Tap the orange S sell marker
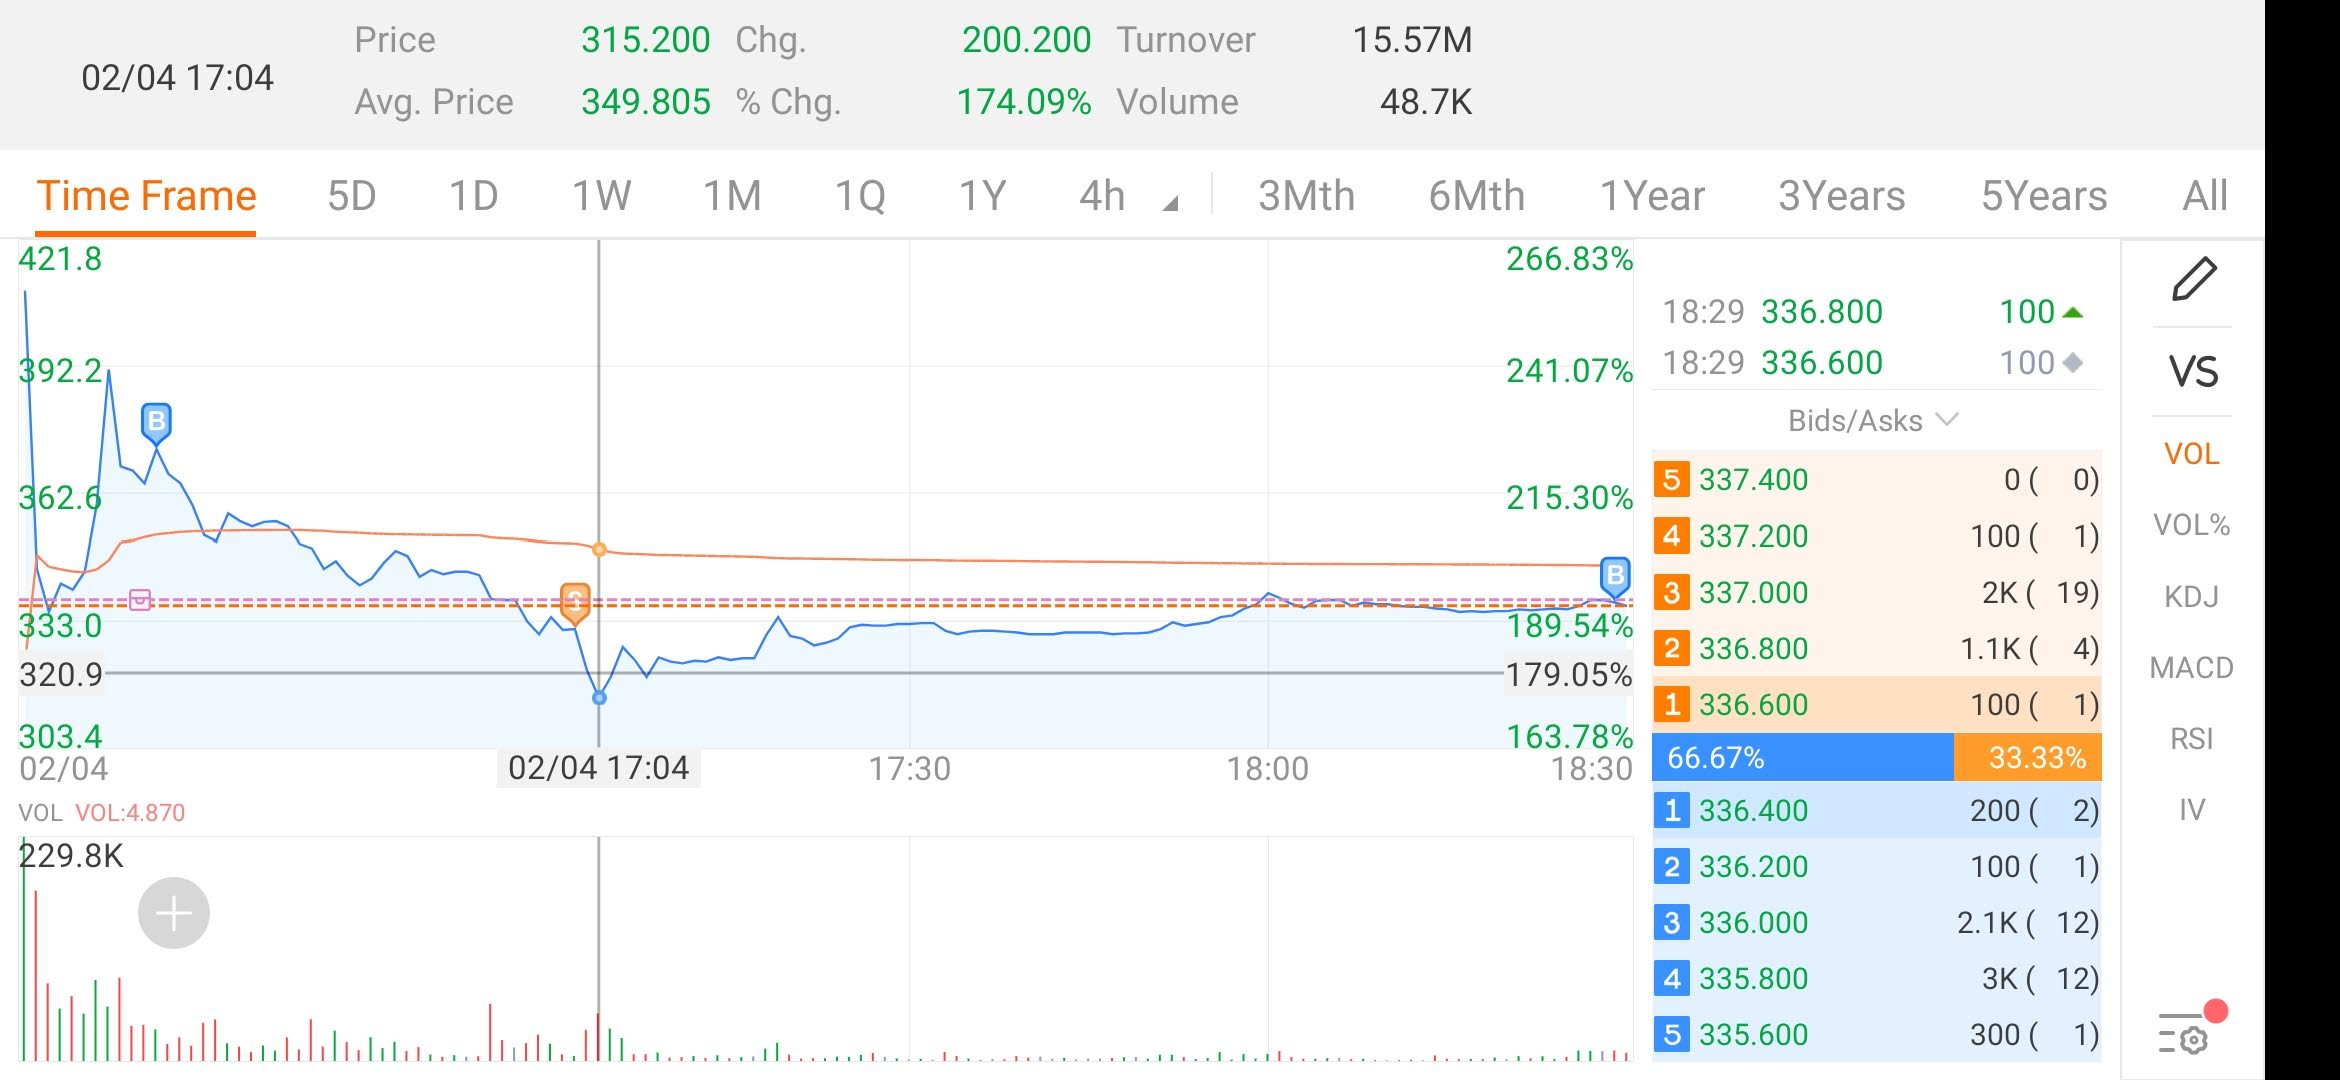Screen dimensions: 2340x1080 click(x=575, y=604)
